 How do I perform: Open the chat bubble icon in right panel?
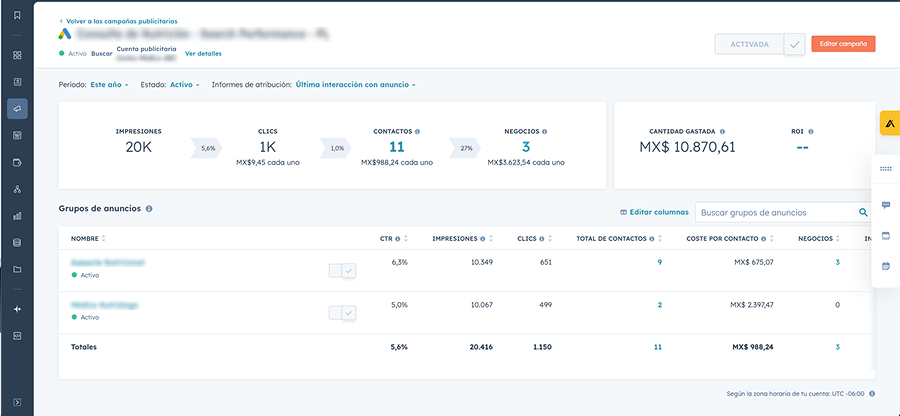click(886, 205)
